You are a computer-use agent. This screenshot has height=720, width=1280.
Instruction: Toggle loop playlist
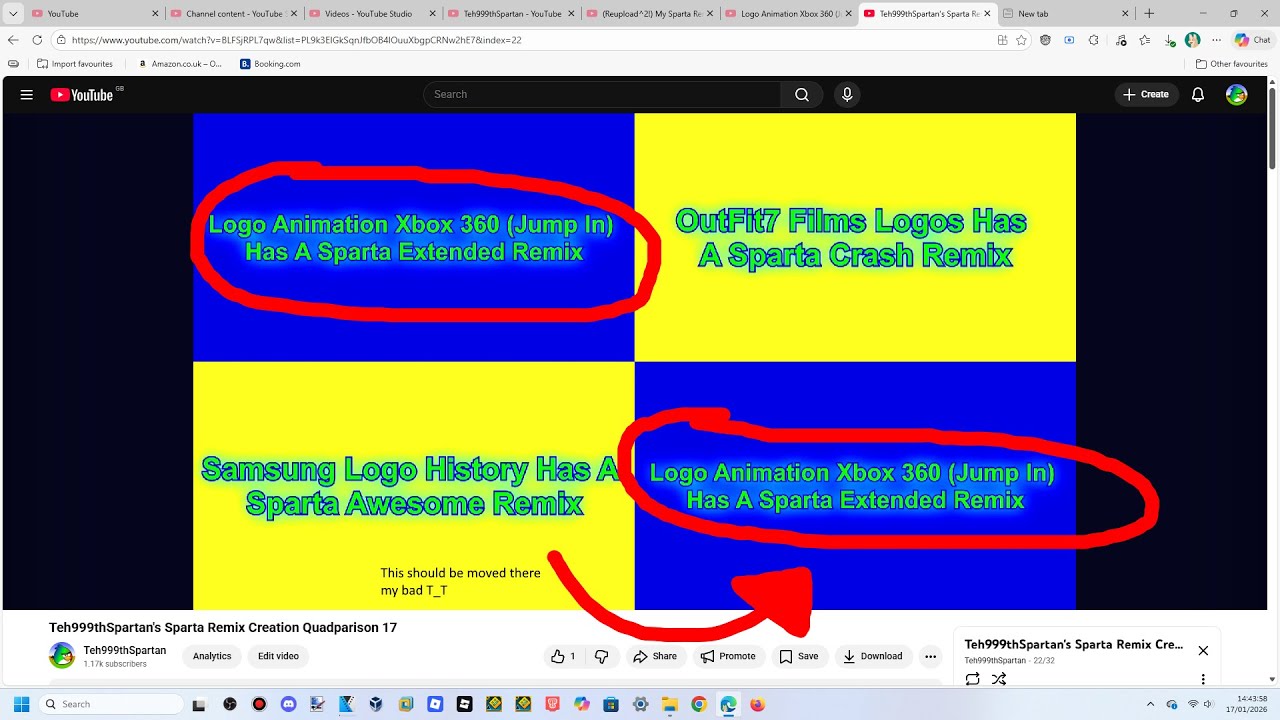[972, 679]
